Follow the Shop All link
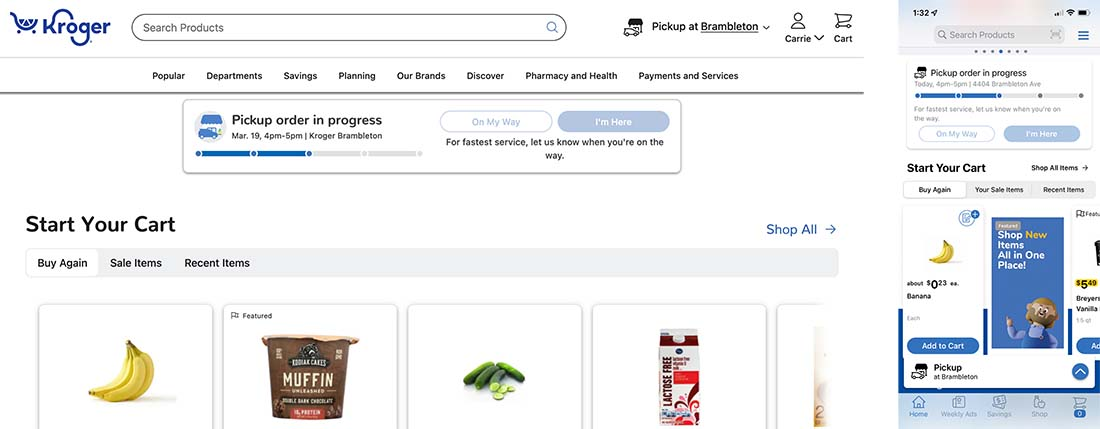Viewport: 1100px width, 429px height. (x=801, y=229)
